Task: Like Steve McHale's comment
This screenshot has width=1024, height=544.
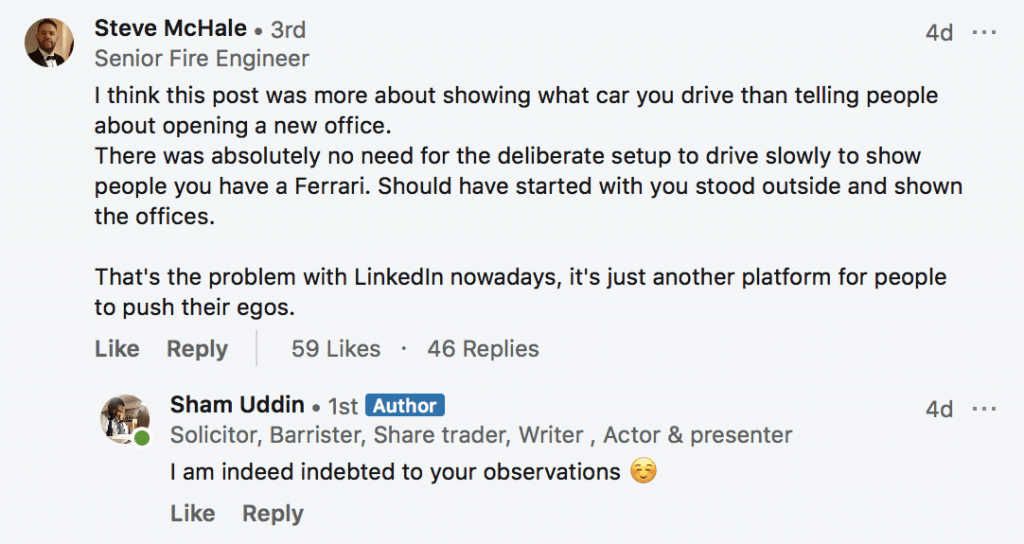Action: click(117, 349)
